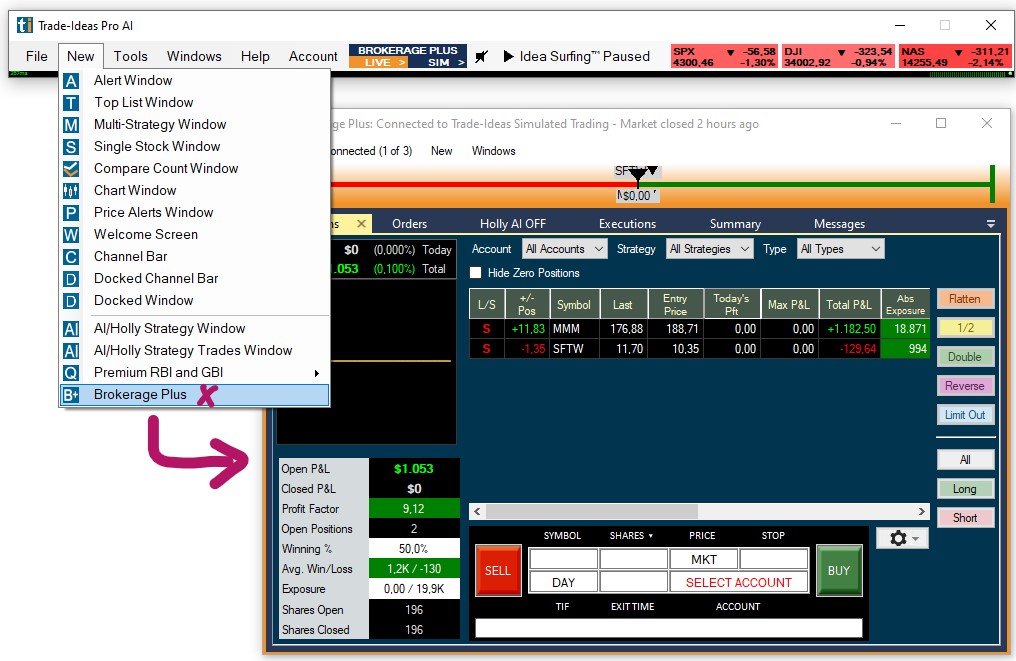Close the partially hidden Positions tab
Viewport: 1016px width, 661px height.
(x=362, y=224)
